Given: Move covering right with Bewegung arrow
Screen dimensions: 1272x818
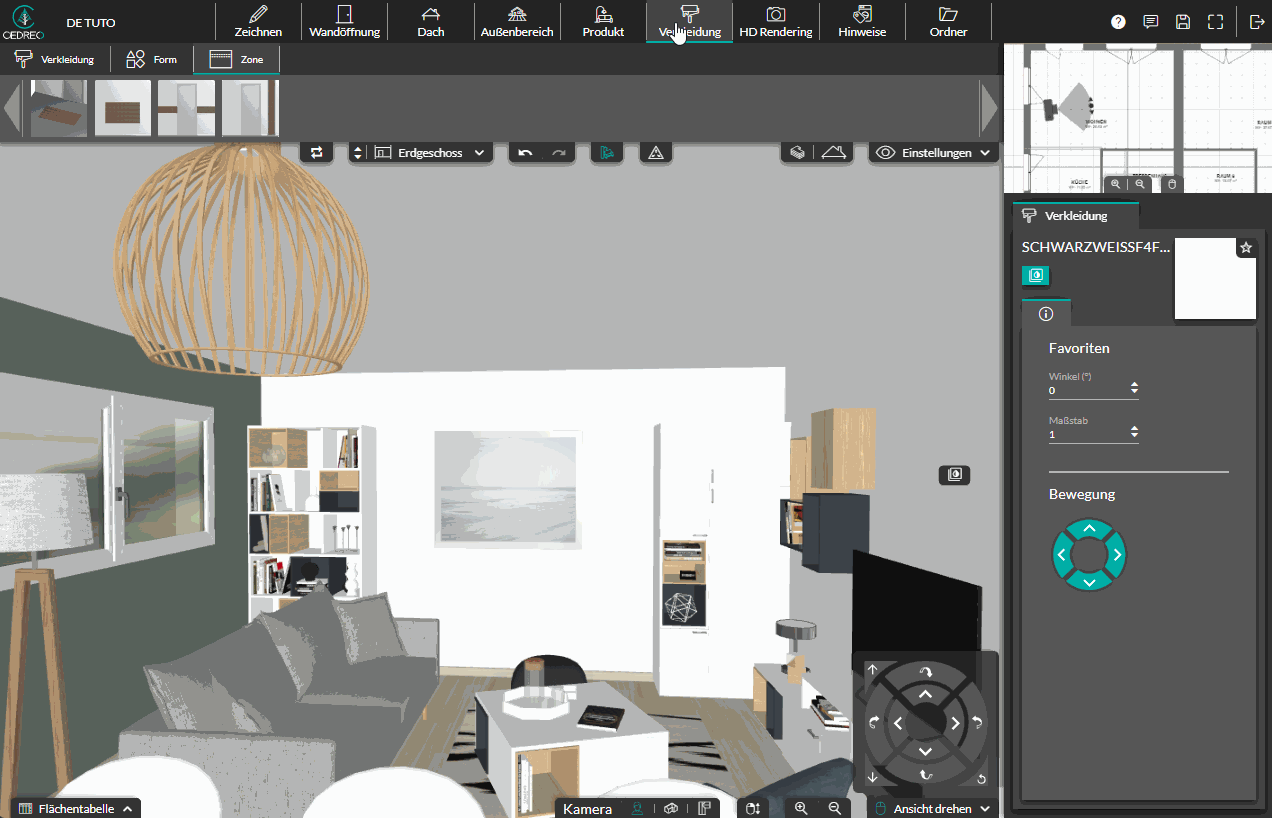Looking at the screenshot, I should (x=1118, y=554).
